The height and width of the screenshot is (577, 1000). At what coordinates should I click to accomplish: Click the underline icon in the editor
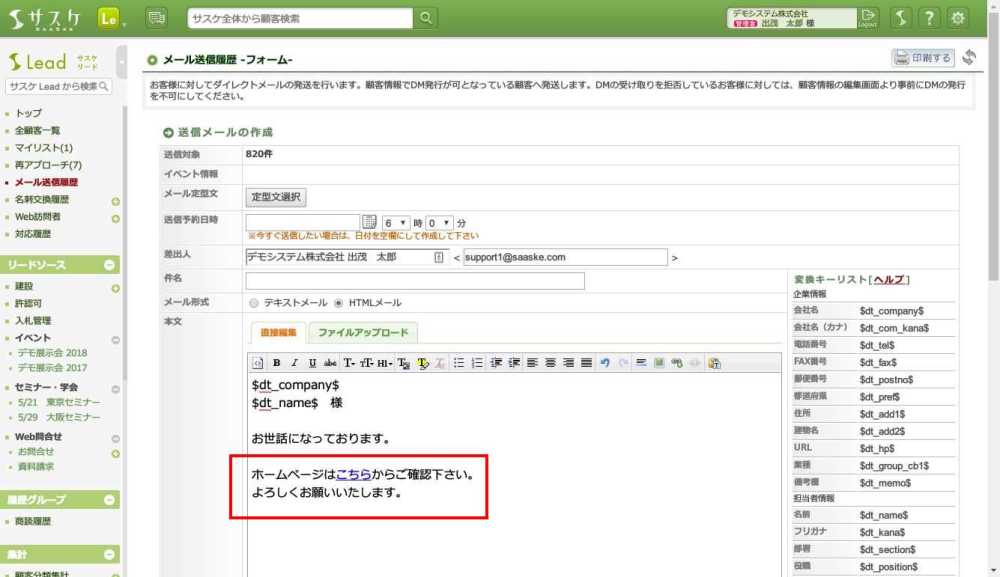(x=312, y=362)
